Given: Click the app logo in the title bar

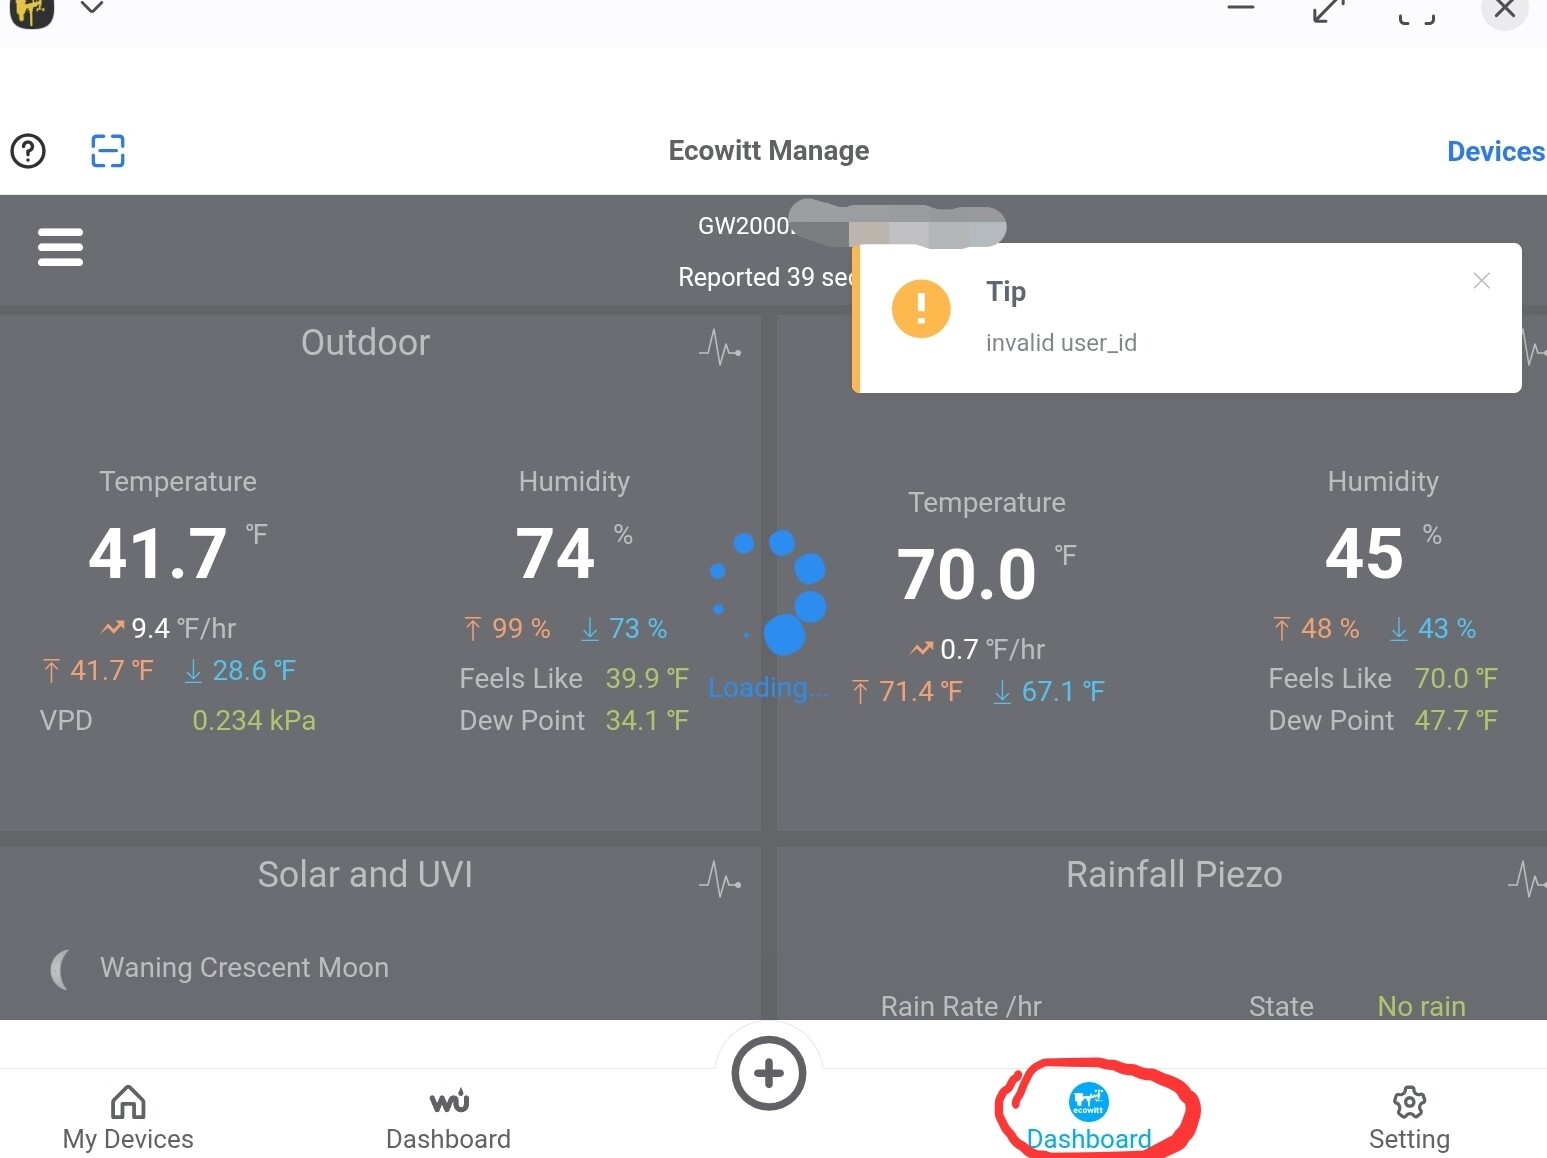Looking at the screenshot, I should (x=31, y=10).
